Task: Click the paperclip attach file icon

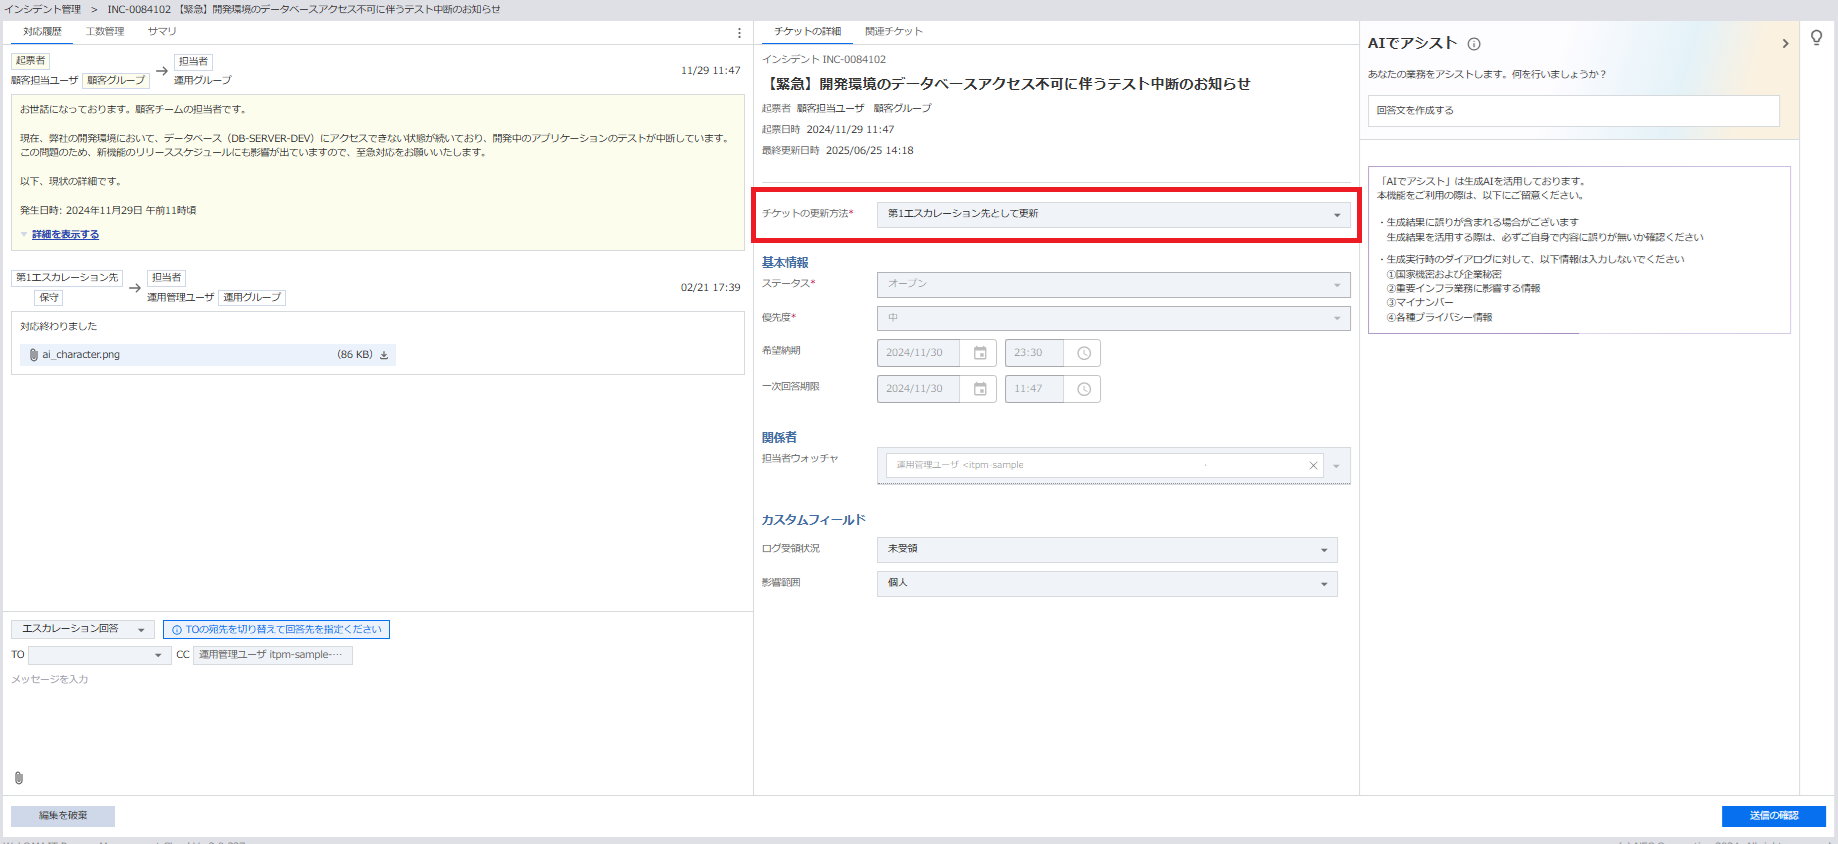Action: pos(19,778)
